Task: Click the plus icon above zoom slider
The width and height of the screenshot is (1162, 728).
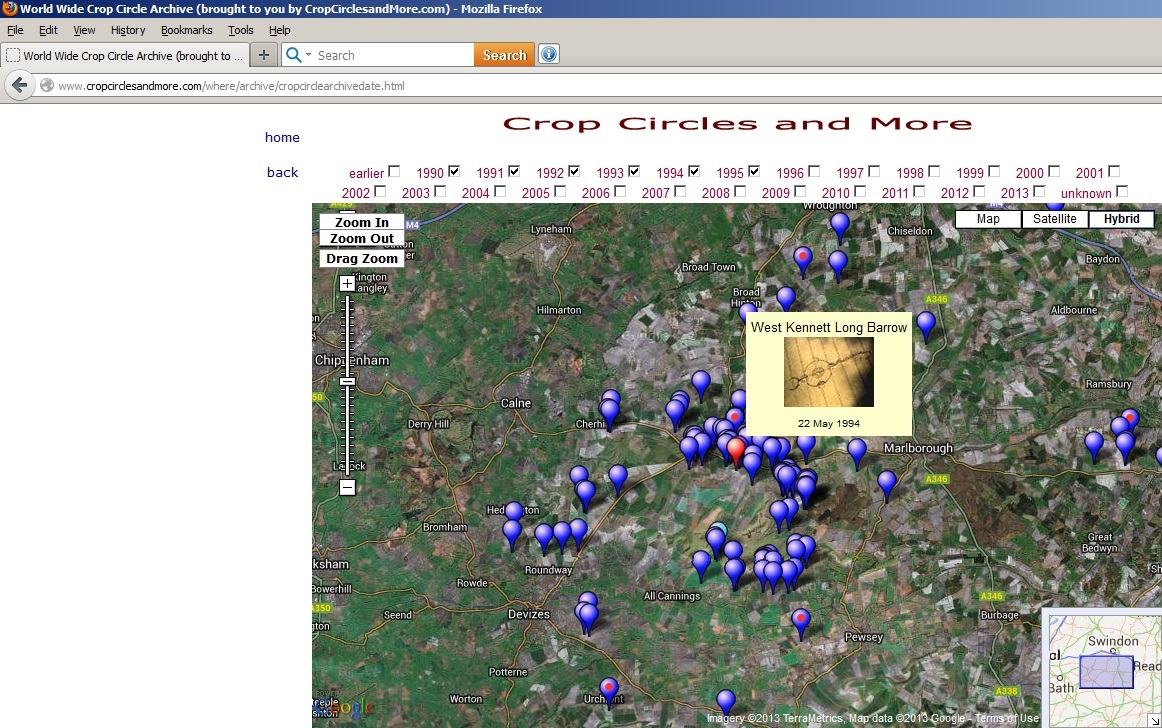Action: coord(347,284)
